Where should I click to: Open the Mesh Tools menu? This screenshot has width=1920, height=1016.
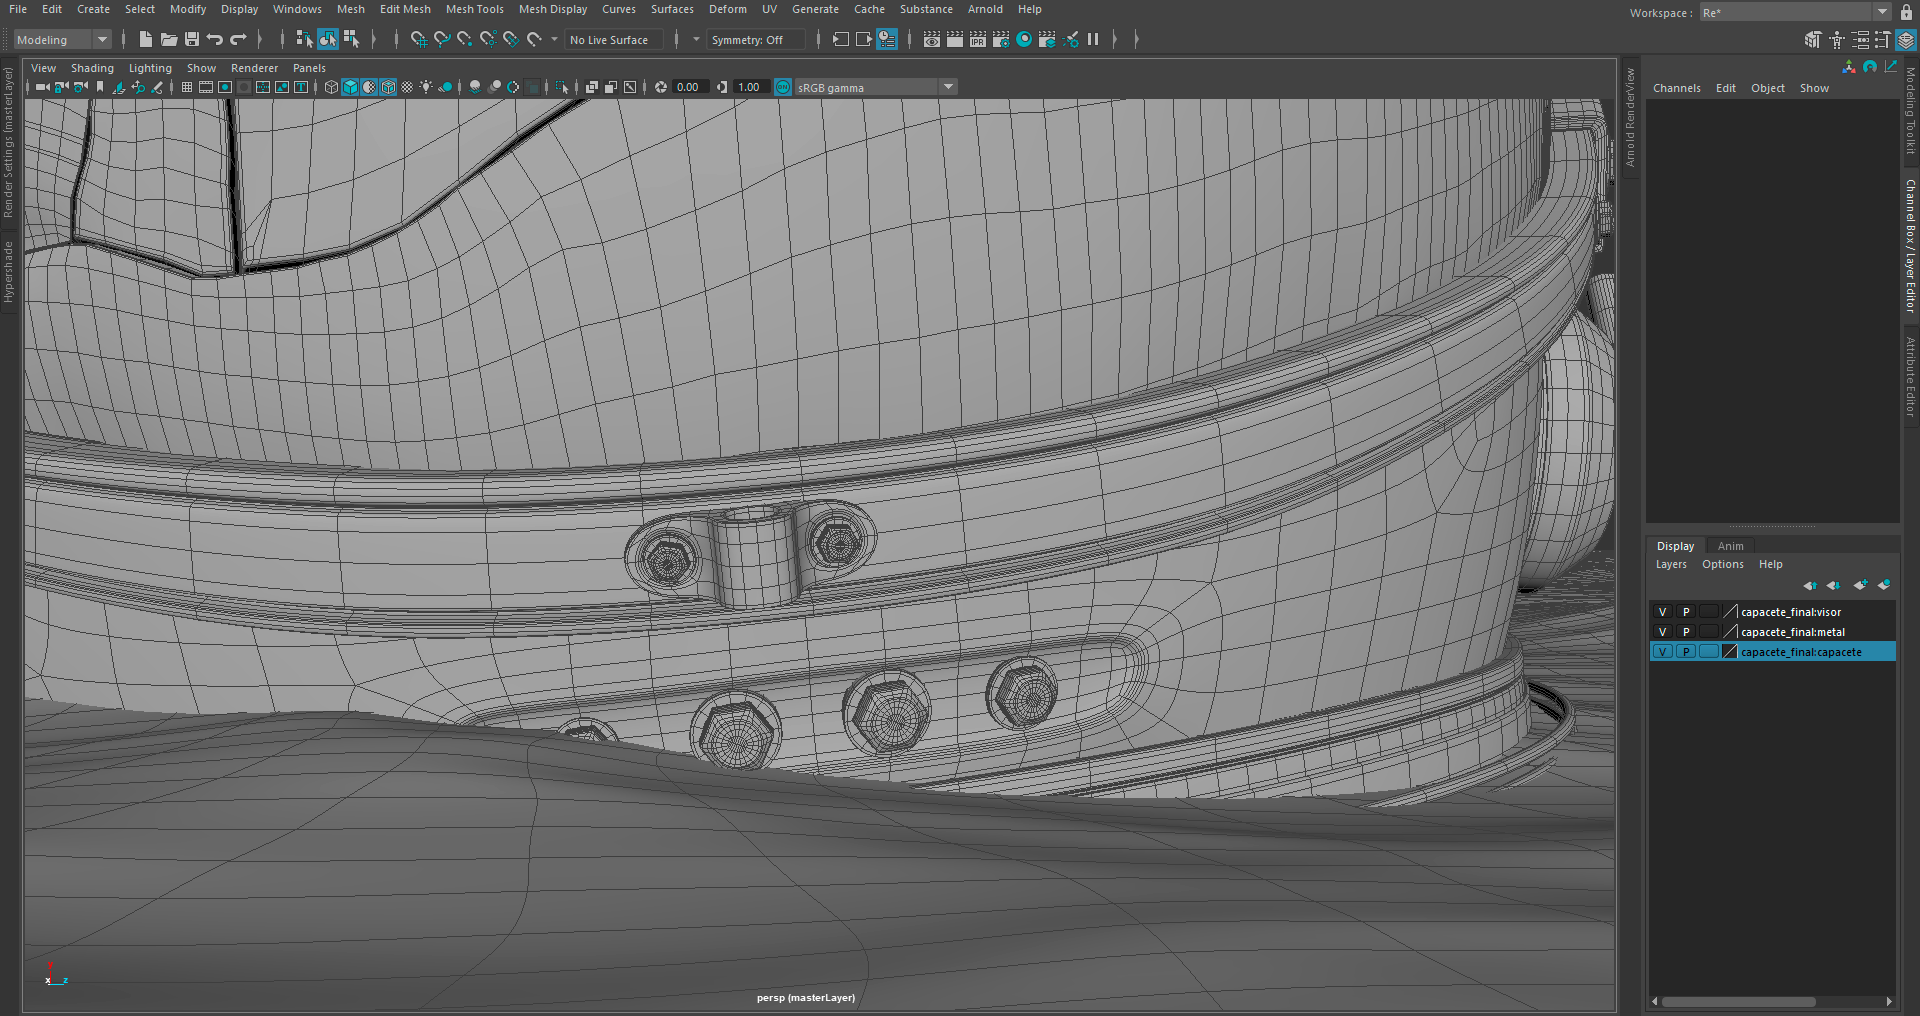474,9
